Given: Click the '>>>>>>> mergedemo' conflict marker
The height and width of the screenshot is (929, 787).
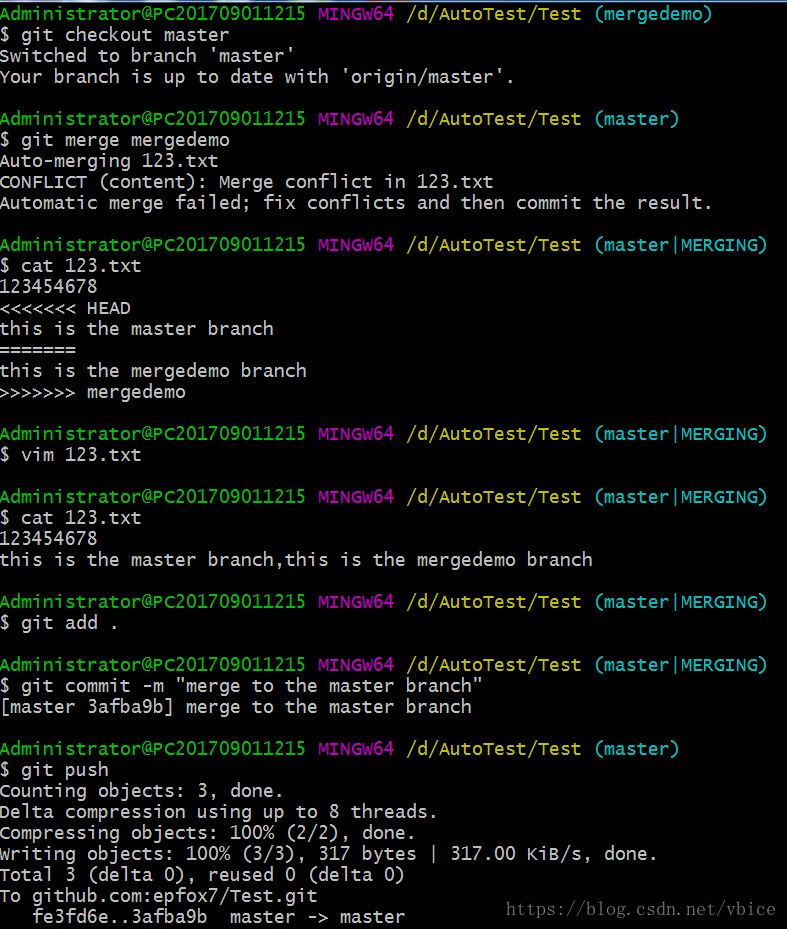Looking at the screenshot, I should click(x=92, y=392).
